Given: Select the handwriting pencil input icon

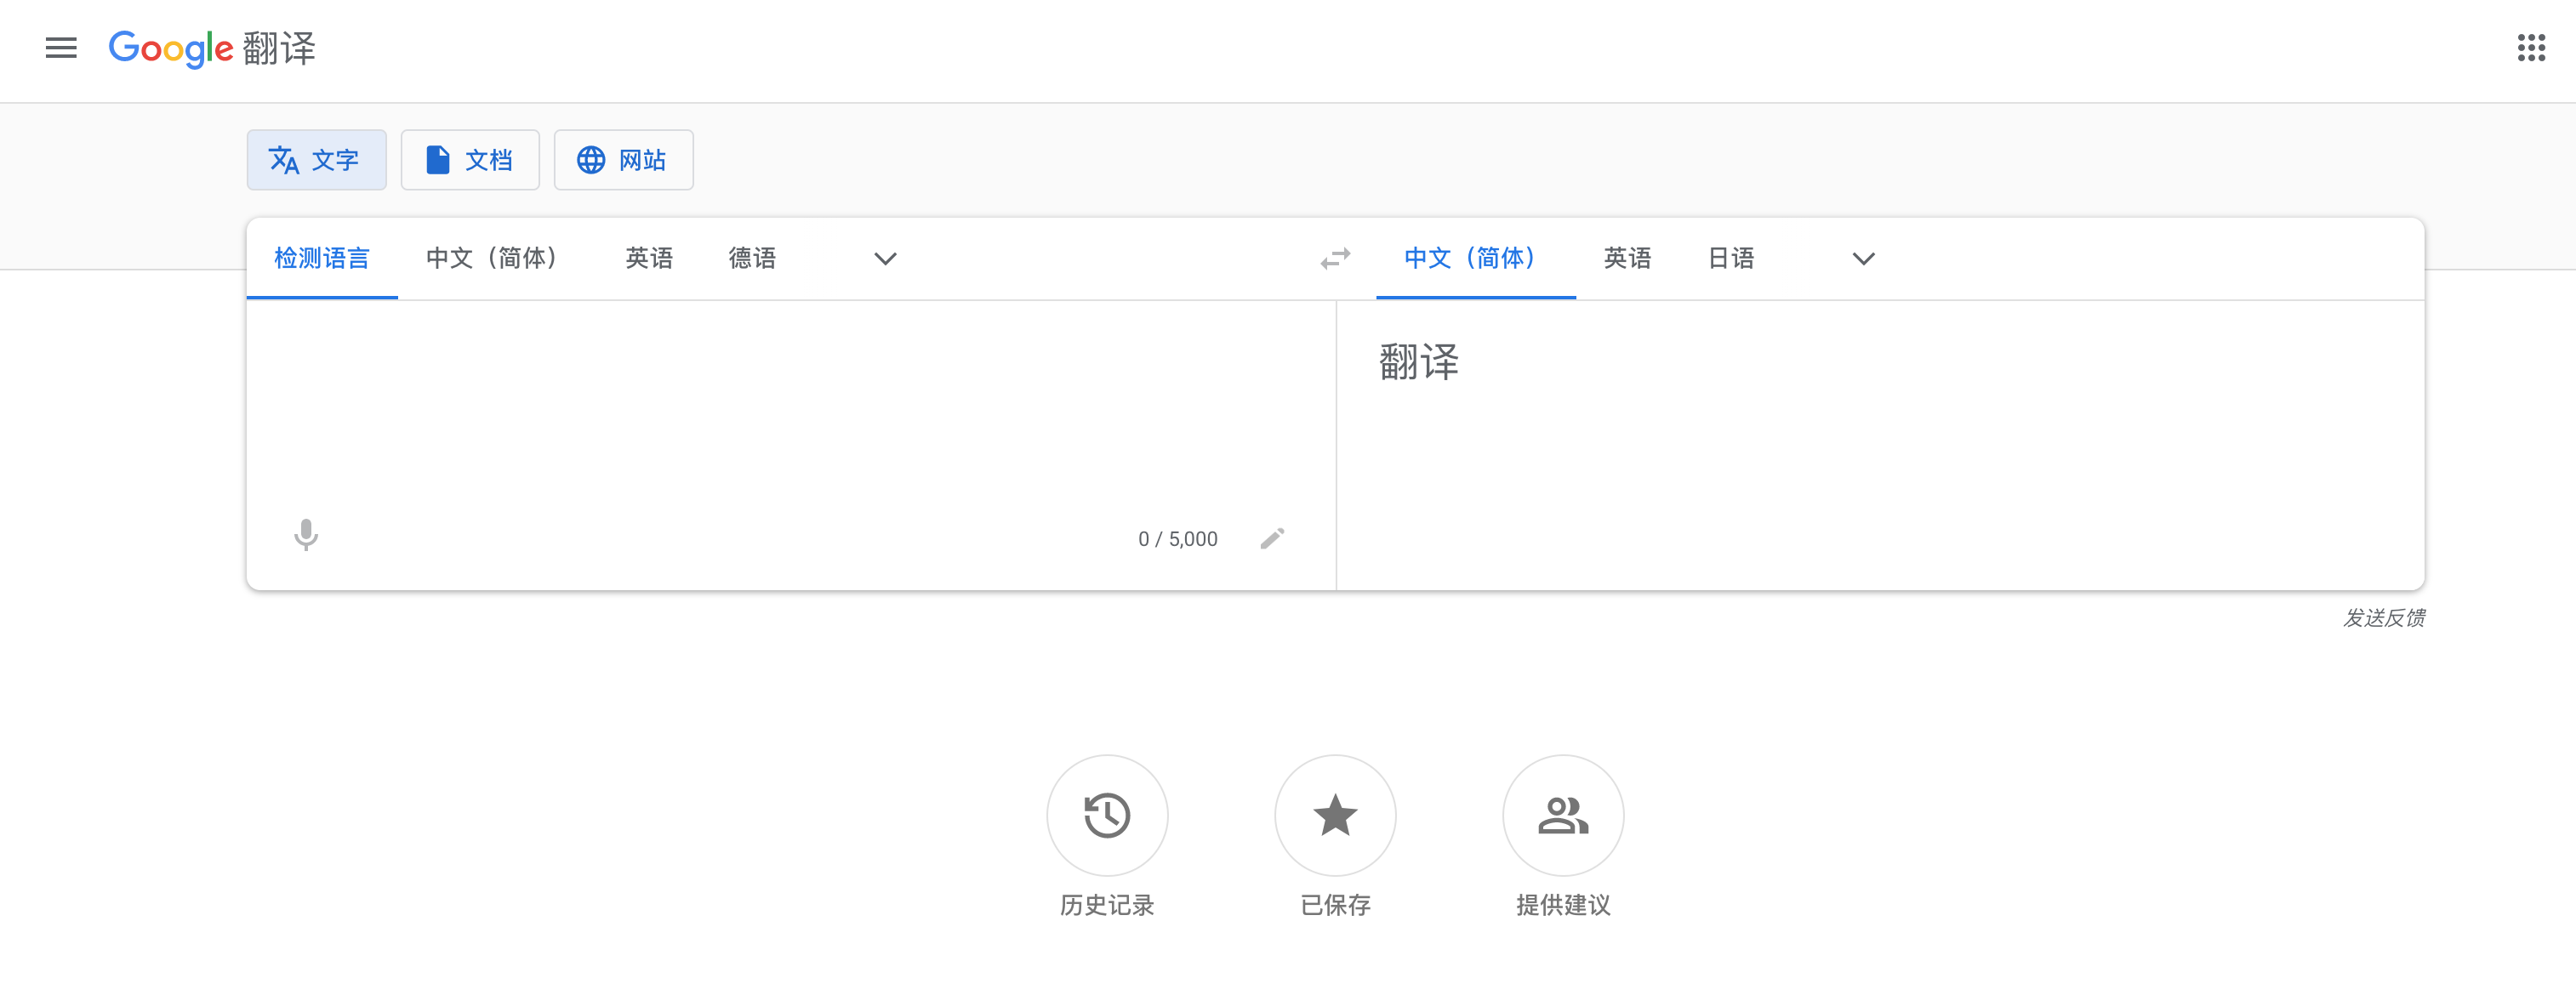Looking at the screenshot, I should [x=1272, y=538].
